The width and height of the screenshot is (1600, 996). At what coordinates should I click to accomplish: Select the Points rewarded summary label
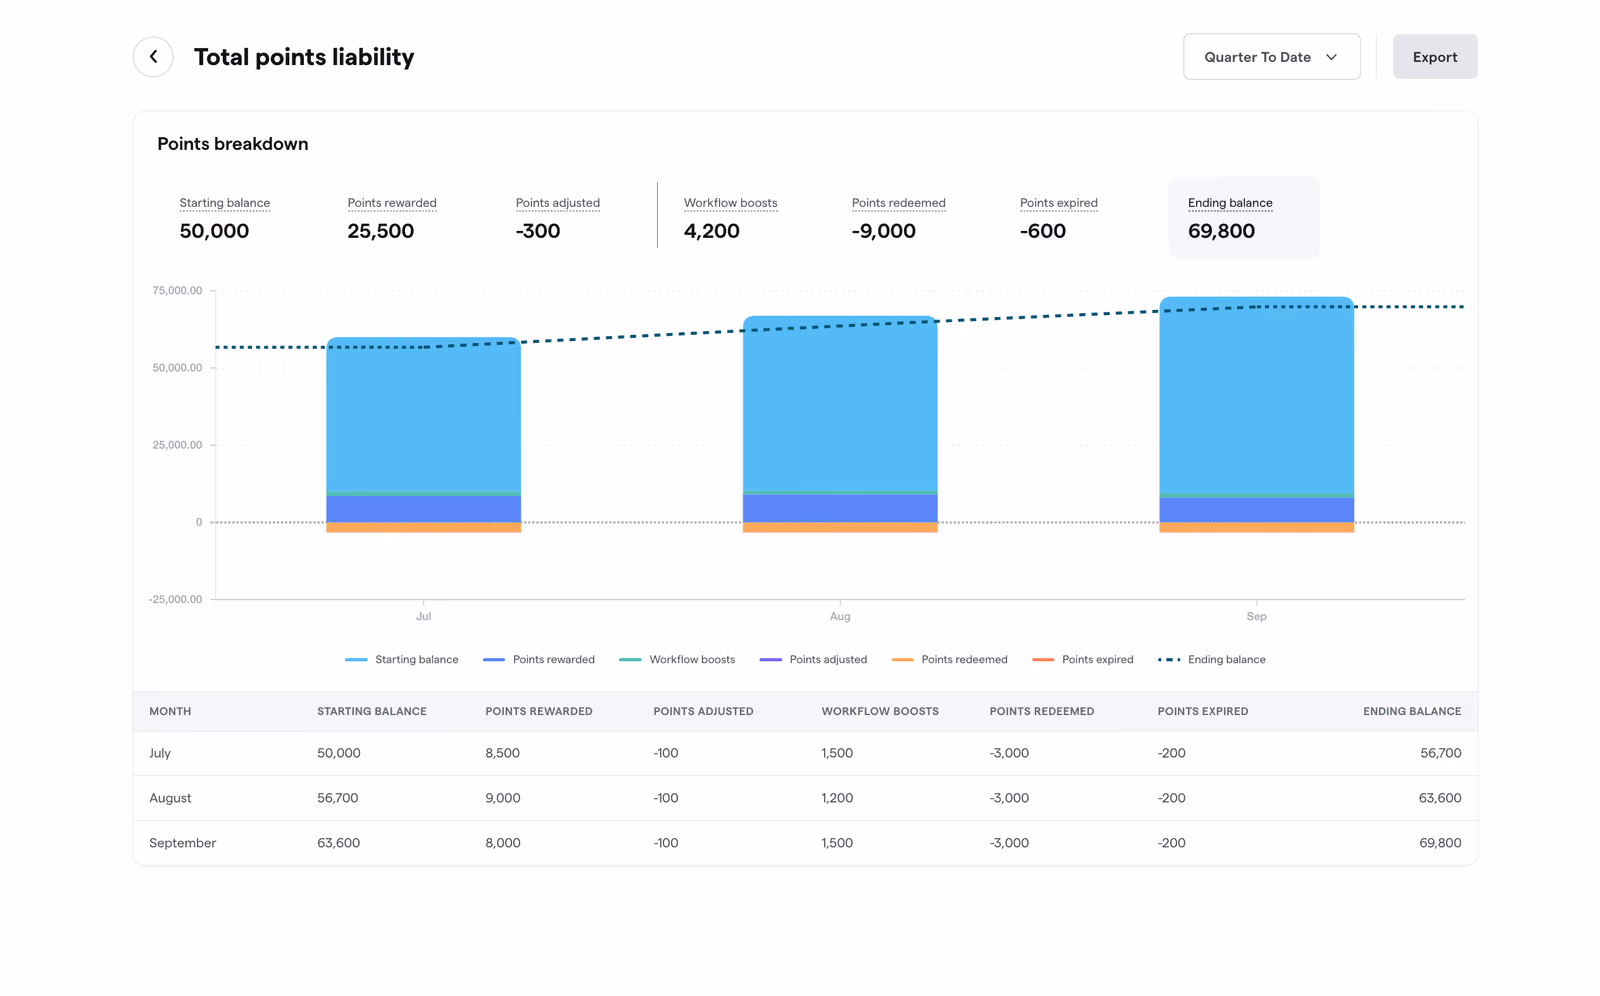pyautogui.click(x=392, y=203)
